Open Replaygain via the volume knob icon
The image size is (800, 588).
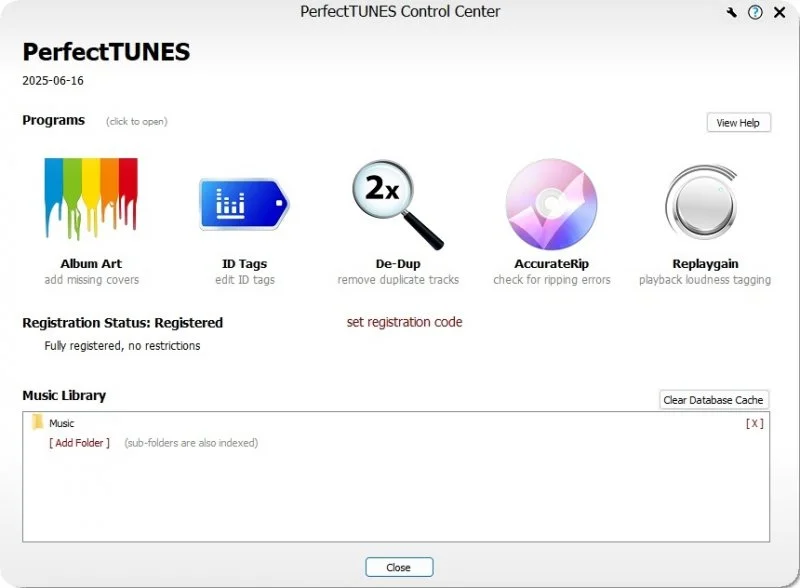click(x=703, y=202)
